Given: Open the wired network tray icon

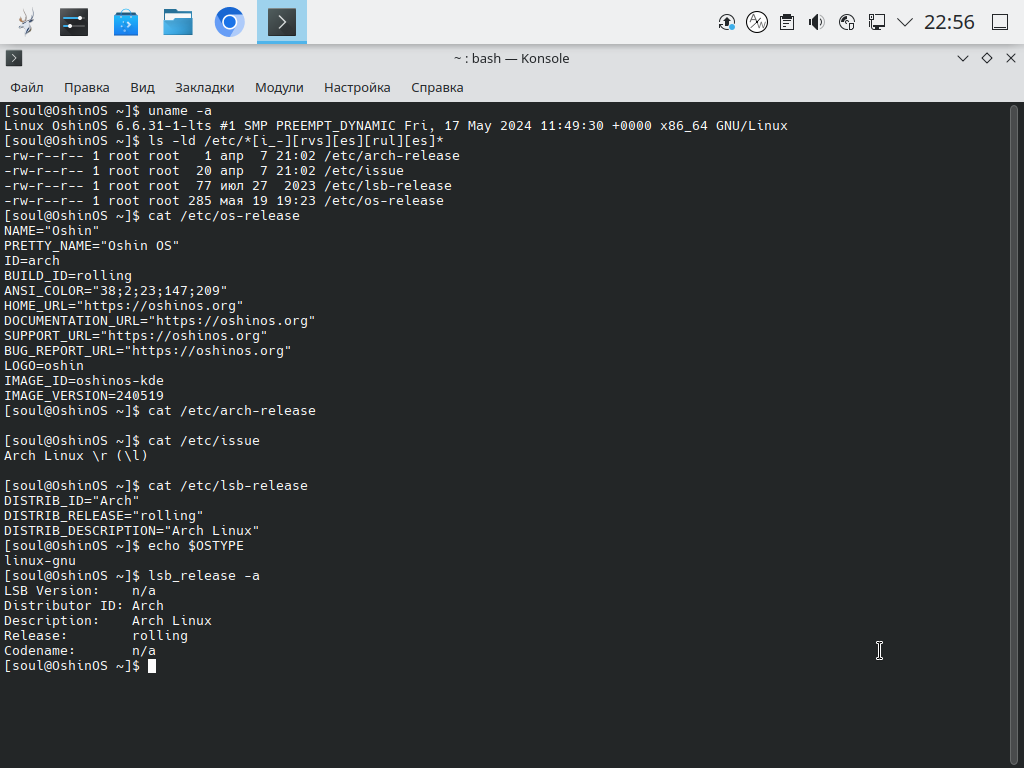Looking at the screenshot, I should pyautogui.click(x=876, y=22).
